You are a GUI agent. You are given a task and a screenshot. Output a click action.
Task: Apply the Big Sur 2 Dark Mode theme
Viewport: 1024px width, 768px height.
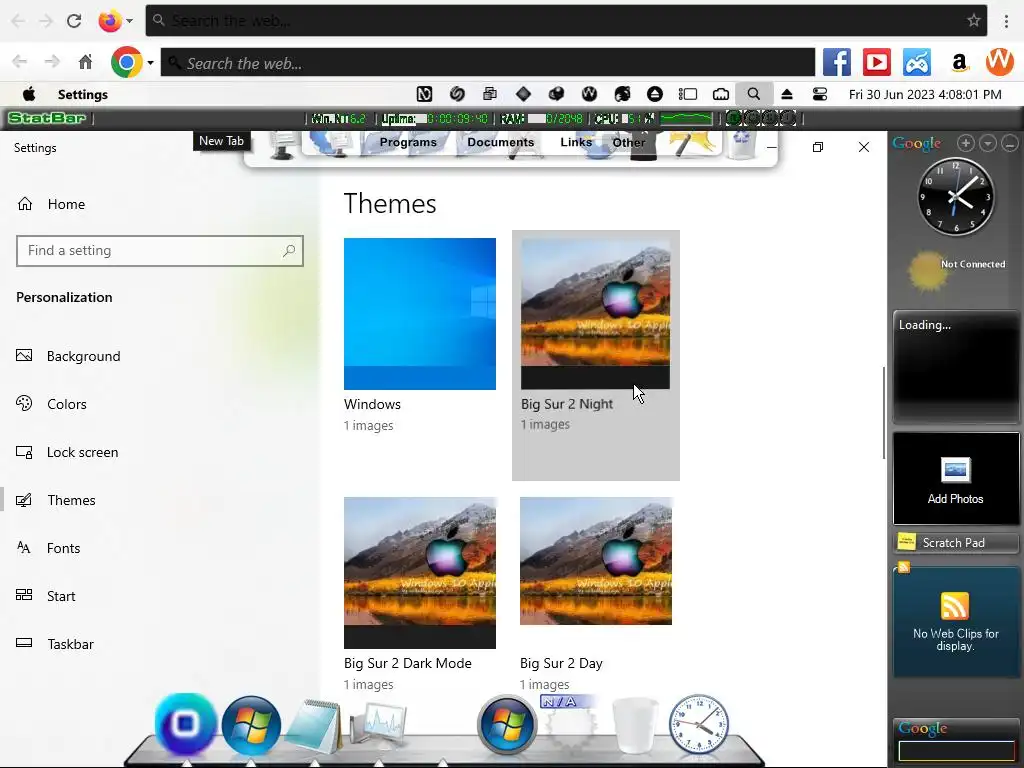420,573
